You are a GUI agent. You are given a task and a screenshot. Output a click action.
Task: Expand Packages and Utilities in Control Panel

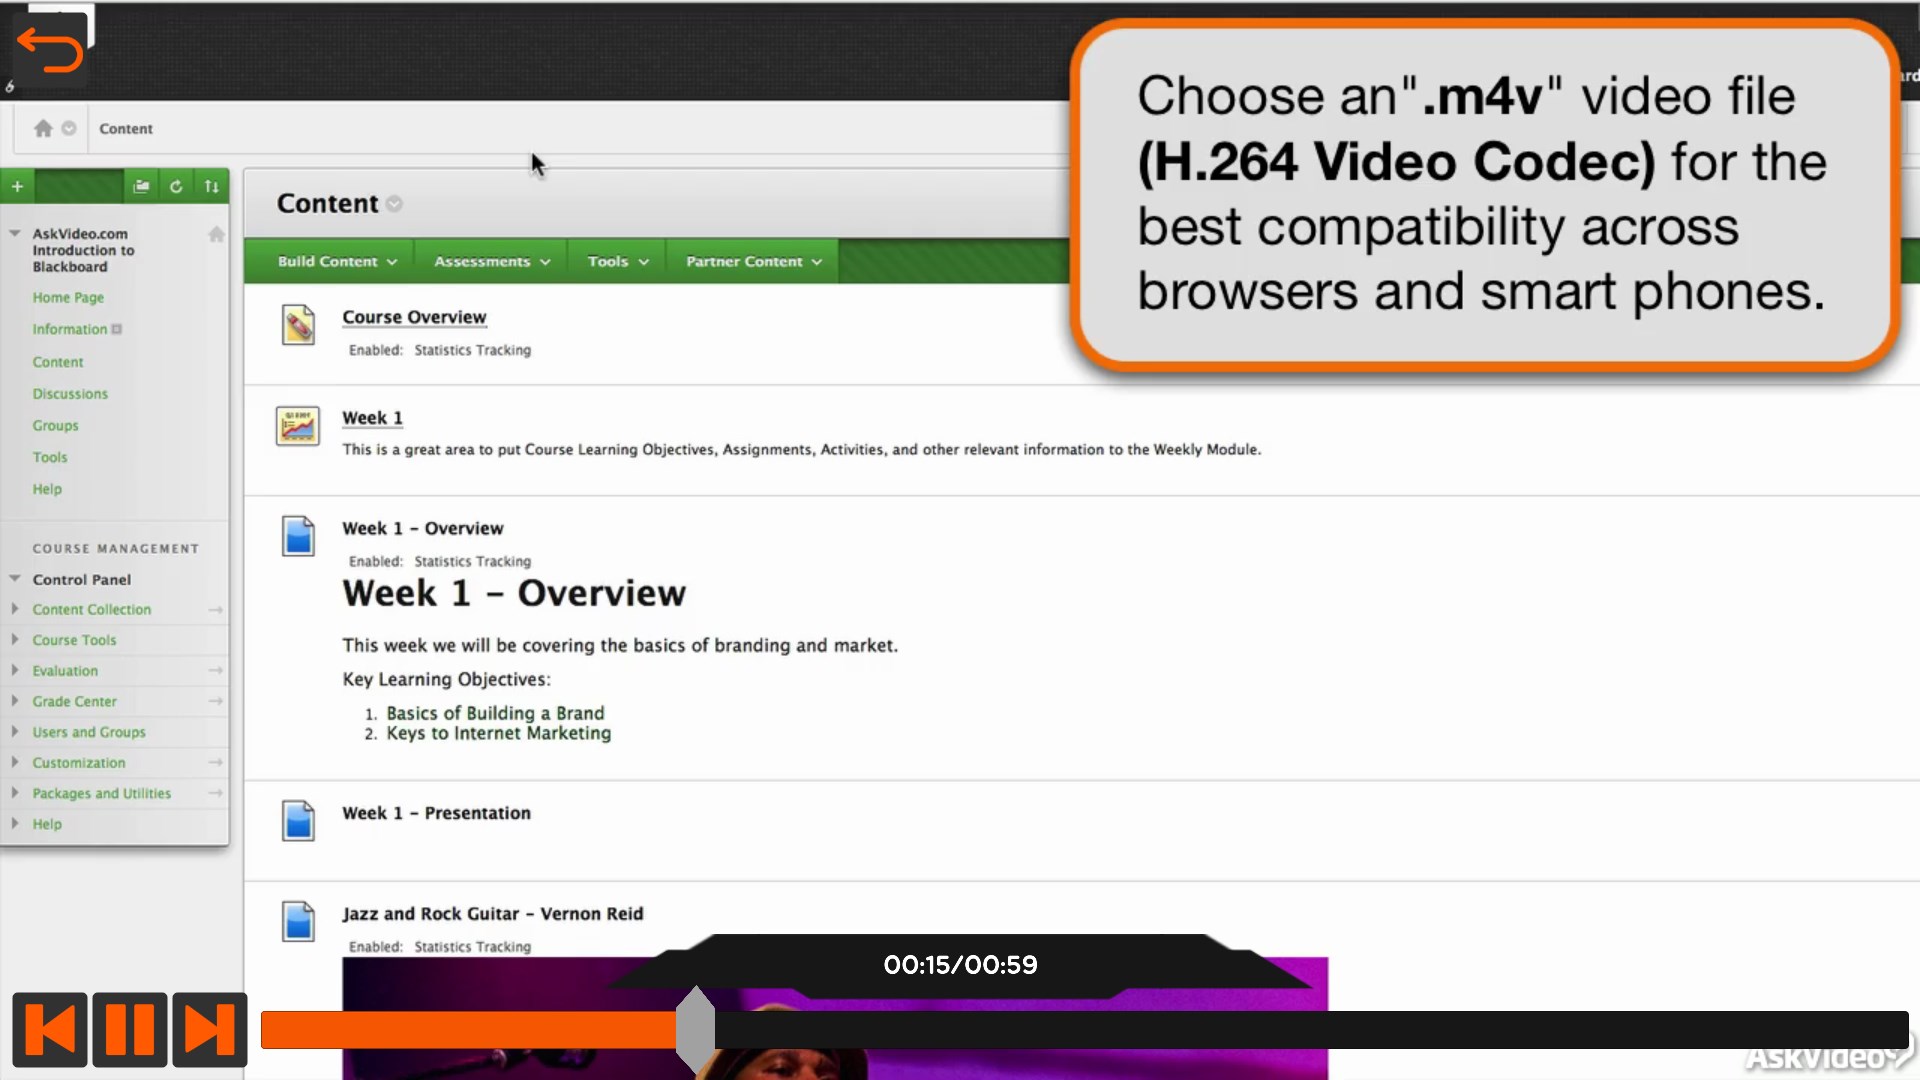tap(101, 793)
